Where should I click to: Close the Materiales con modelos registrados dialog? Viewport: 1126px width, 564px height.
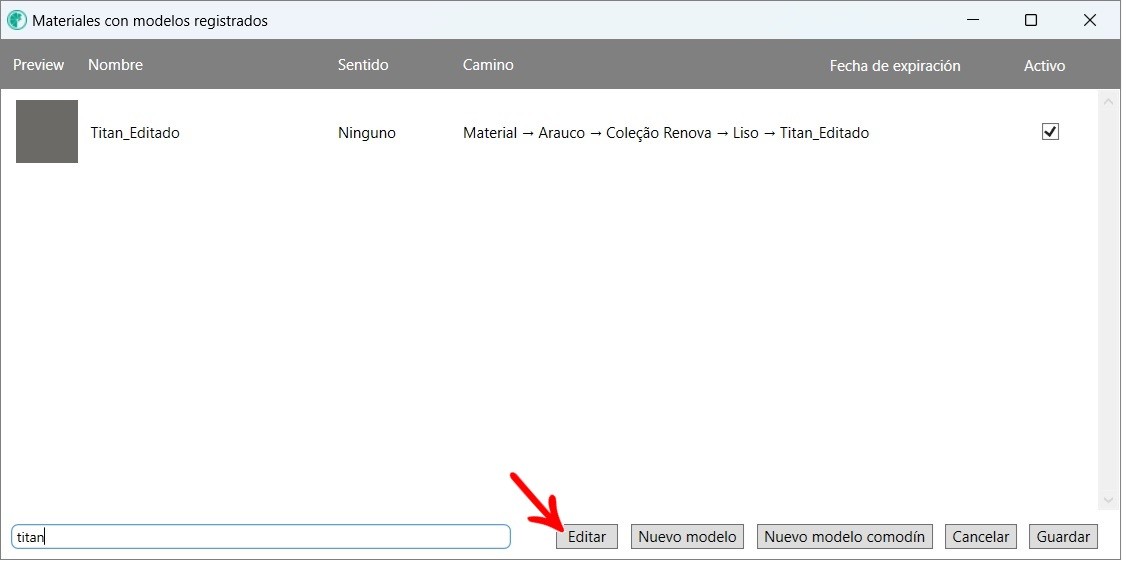1089,20
